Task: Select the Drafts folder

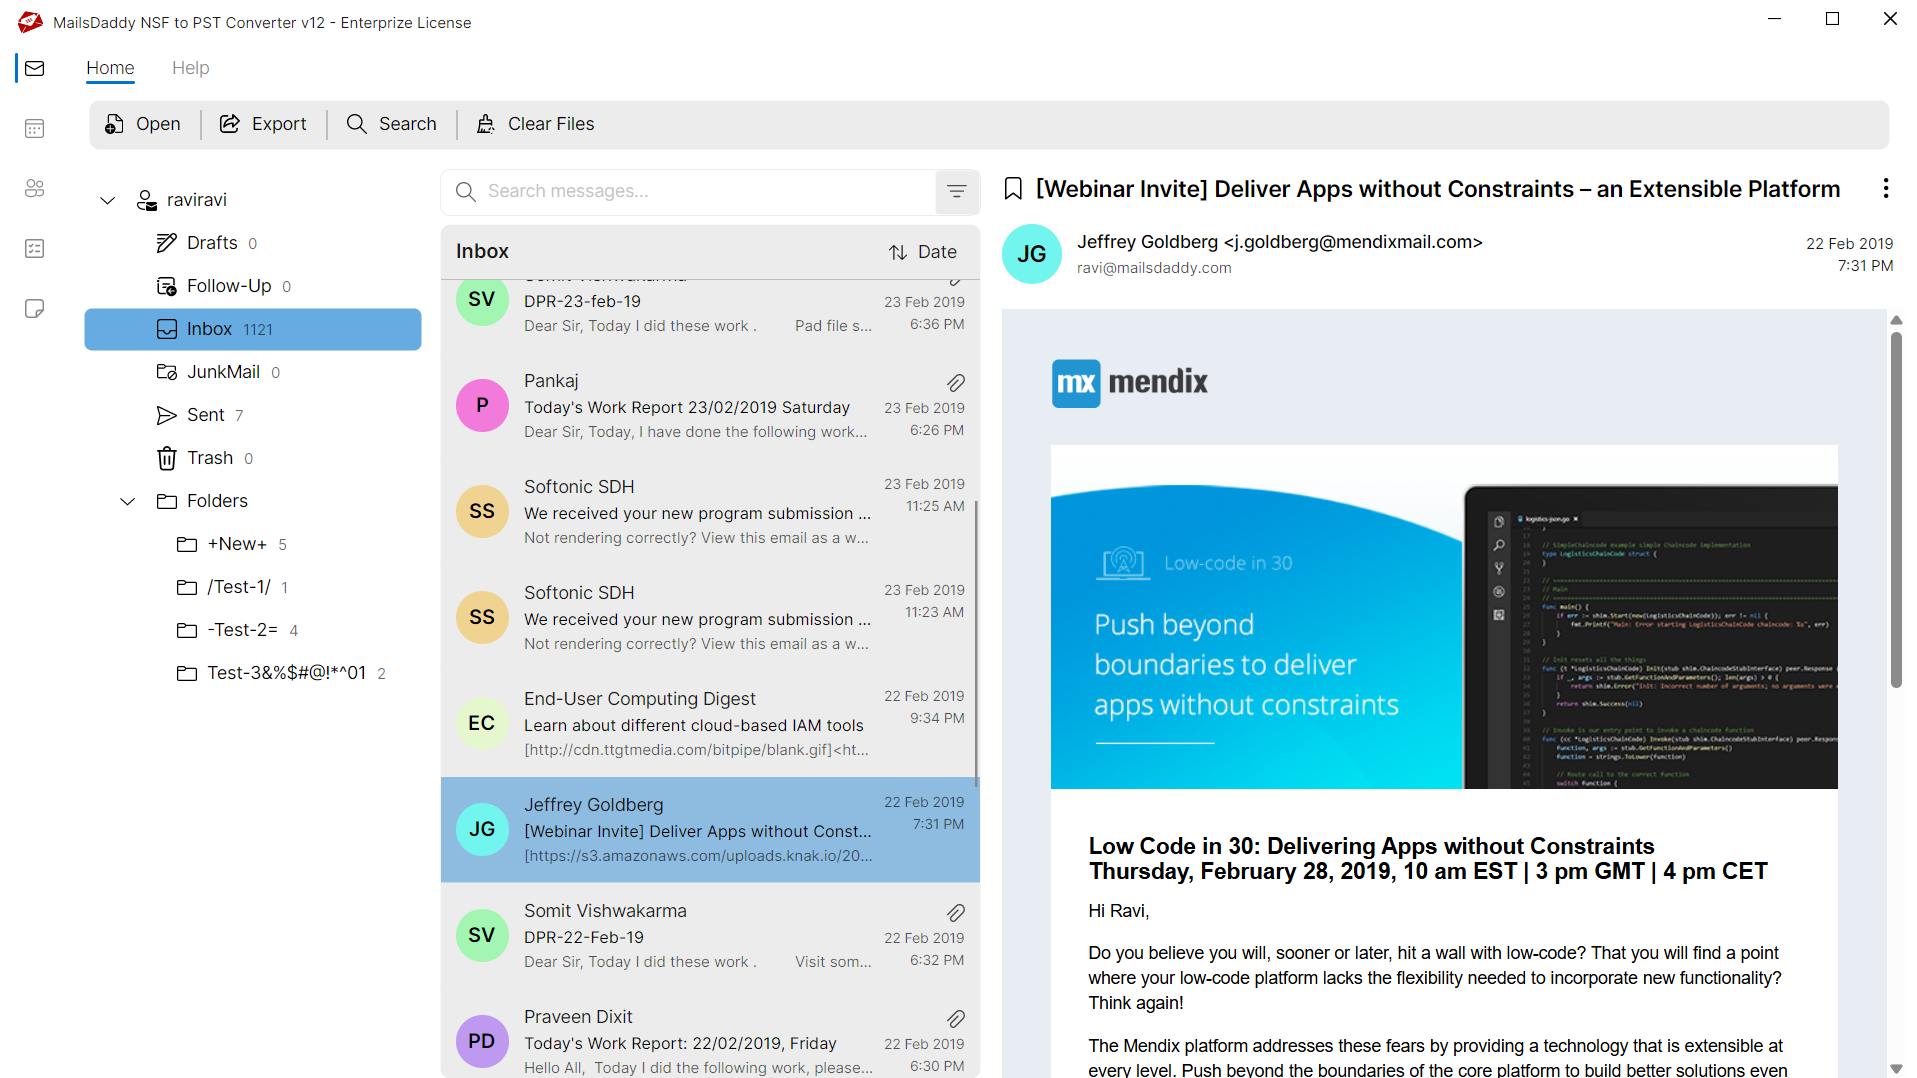Action: coord(253,243)
